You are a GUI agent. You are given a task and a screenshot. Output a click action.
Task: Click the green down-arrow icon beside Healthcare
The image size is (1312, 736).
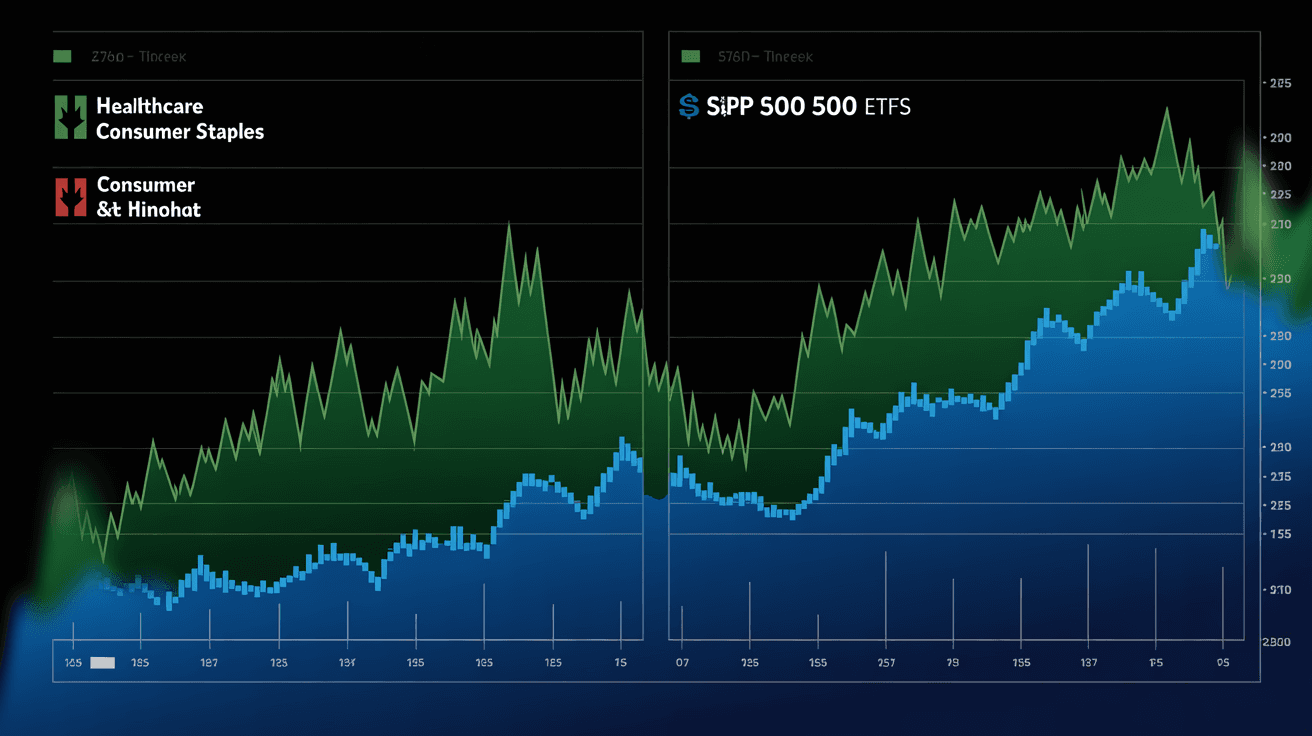71,118
